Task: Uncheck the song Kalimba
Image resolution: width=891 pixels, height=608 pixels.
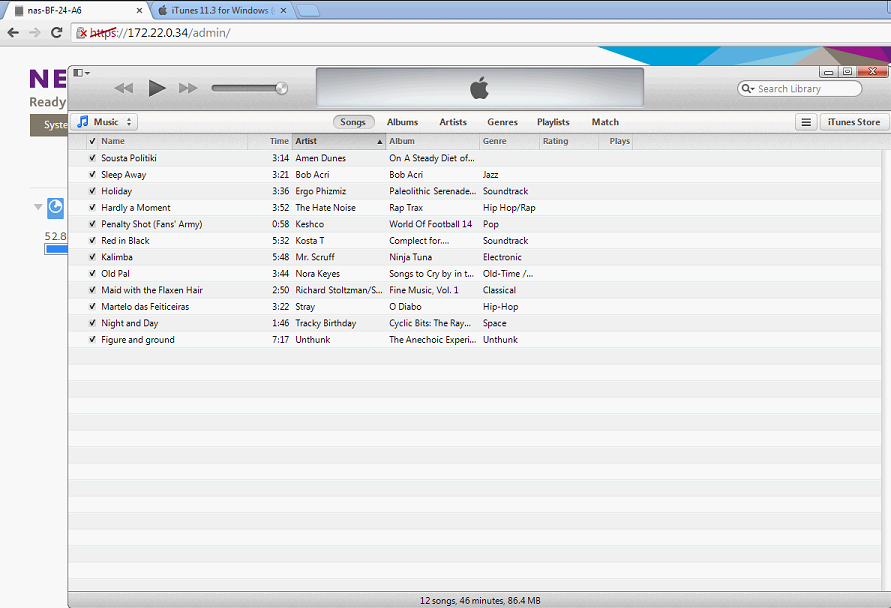Action: coord(92,257)
